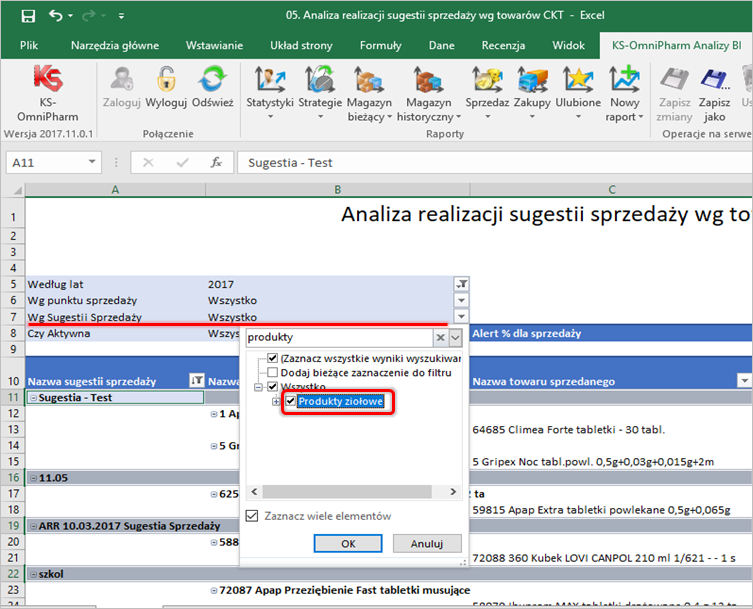Collapse ARR 10.03.2017 Sugestia Sprzedaży group
The width and height of the screenshot is (753, 609).
[34, 526]
